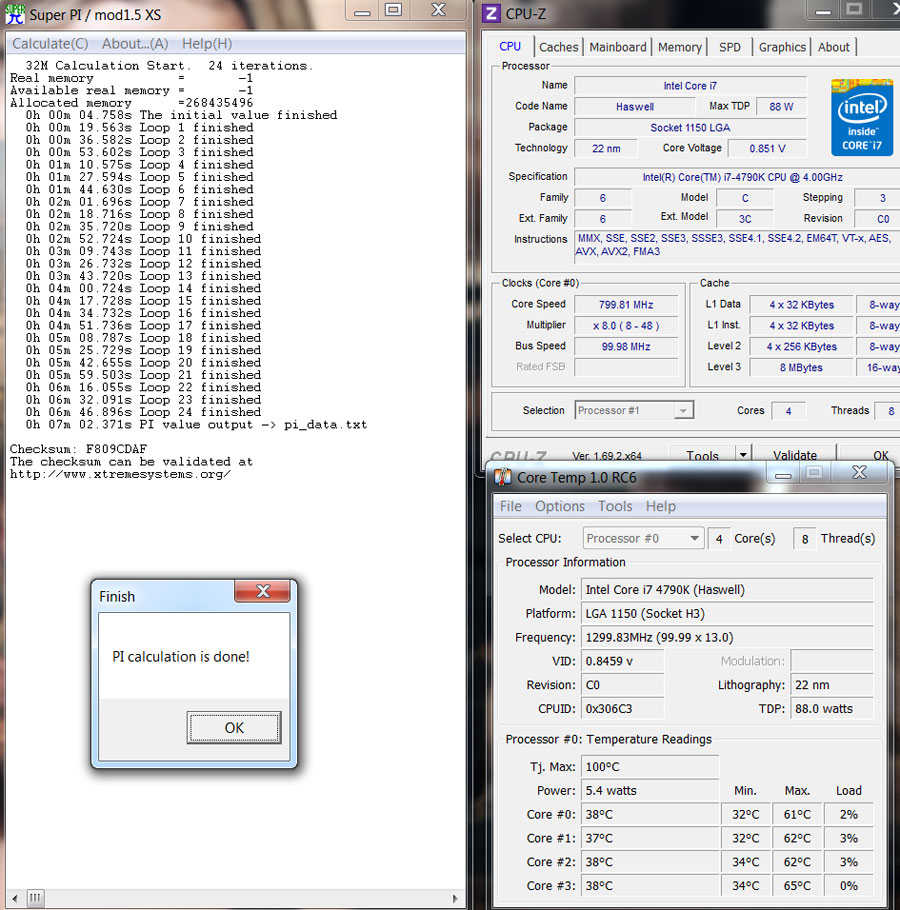
Task: Click the Tools button in CPU-Z
Action: tap(702, 455)
